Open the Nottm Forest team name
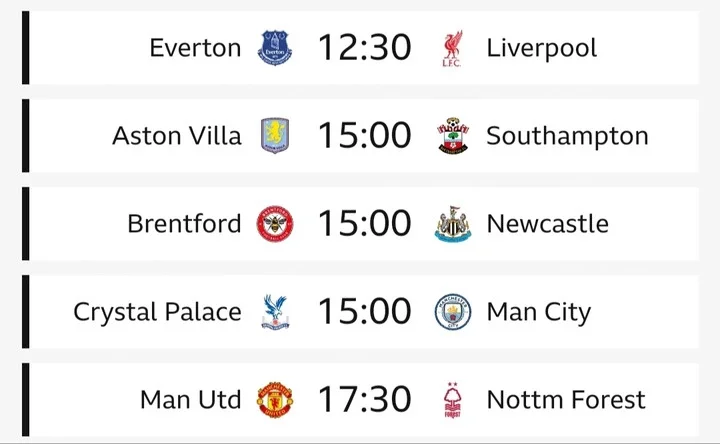The image size is (720, 444). coord(566,399)
